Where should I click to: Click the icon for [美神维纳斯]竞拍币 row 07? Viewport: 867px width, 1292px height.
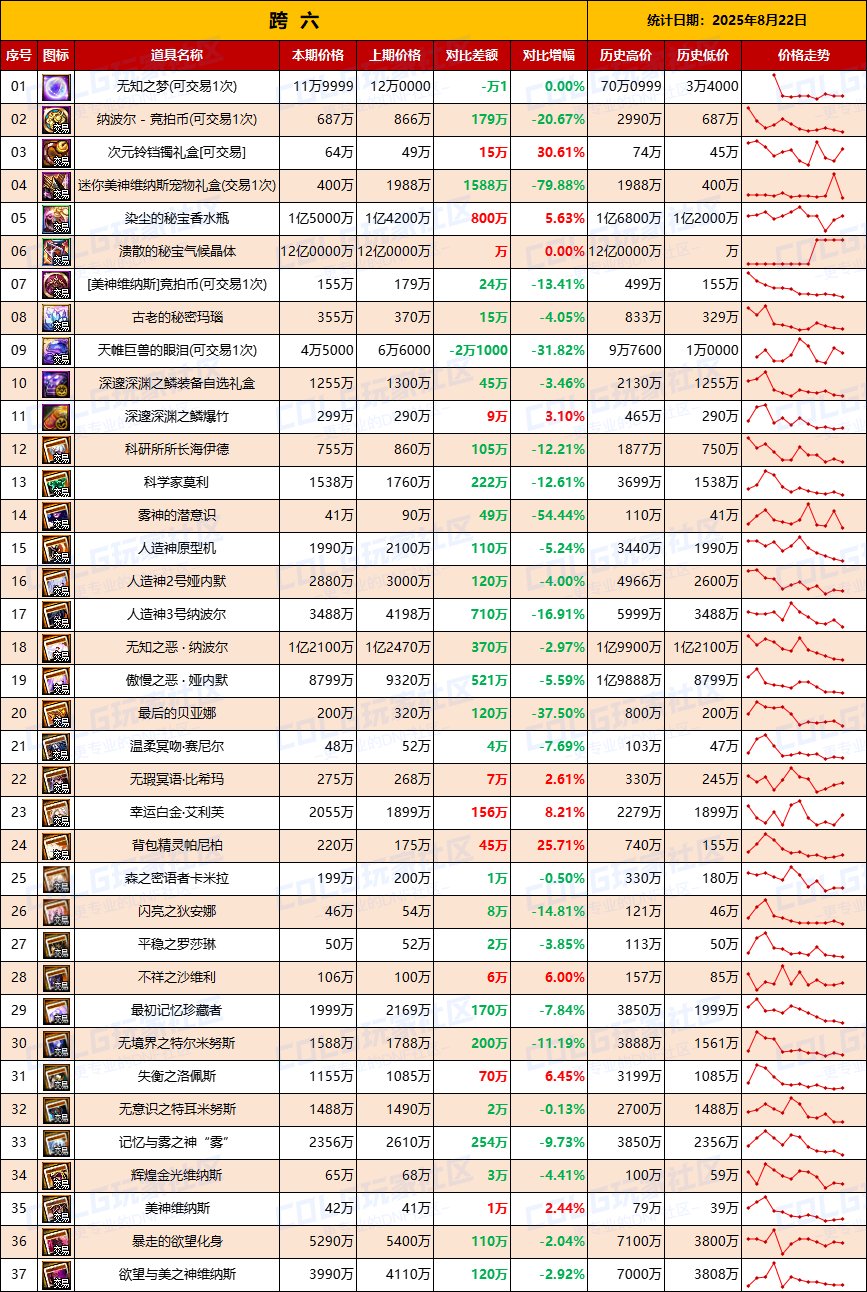[56, 285]
